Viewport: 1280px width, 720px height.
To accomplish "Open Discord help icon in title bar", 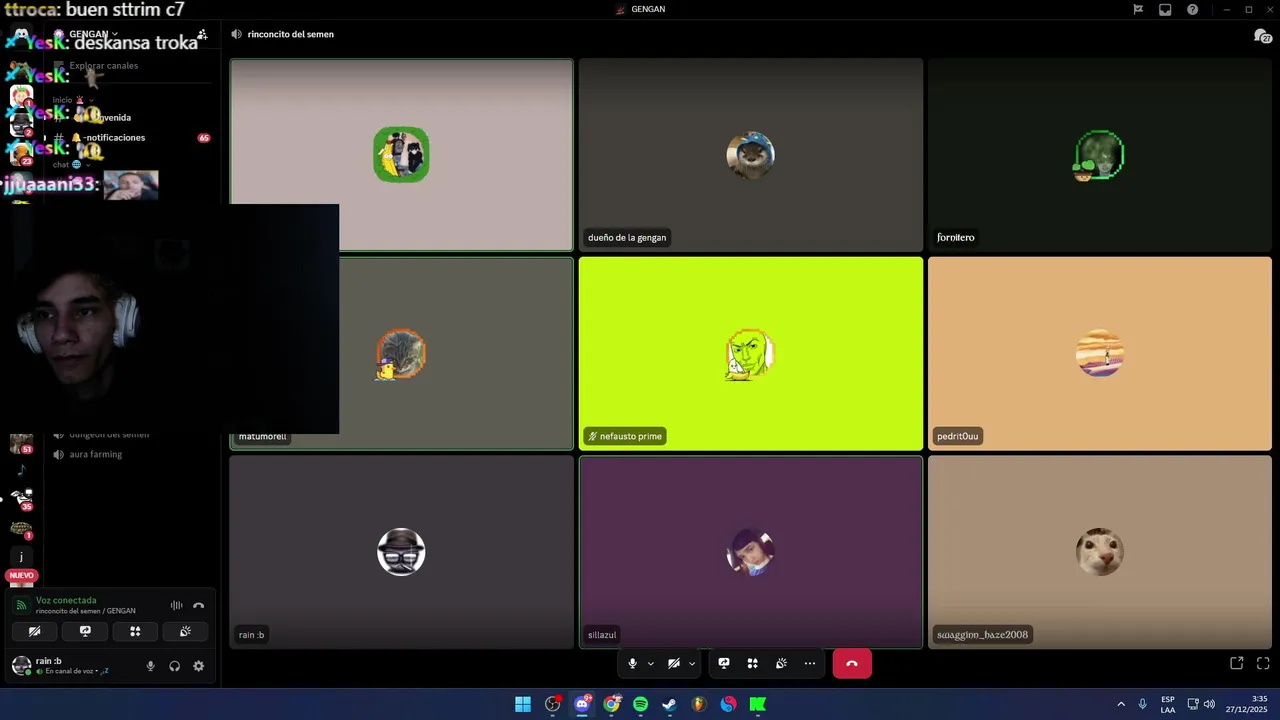I will click(x=1193, y=9).
